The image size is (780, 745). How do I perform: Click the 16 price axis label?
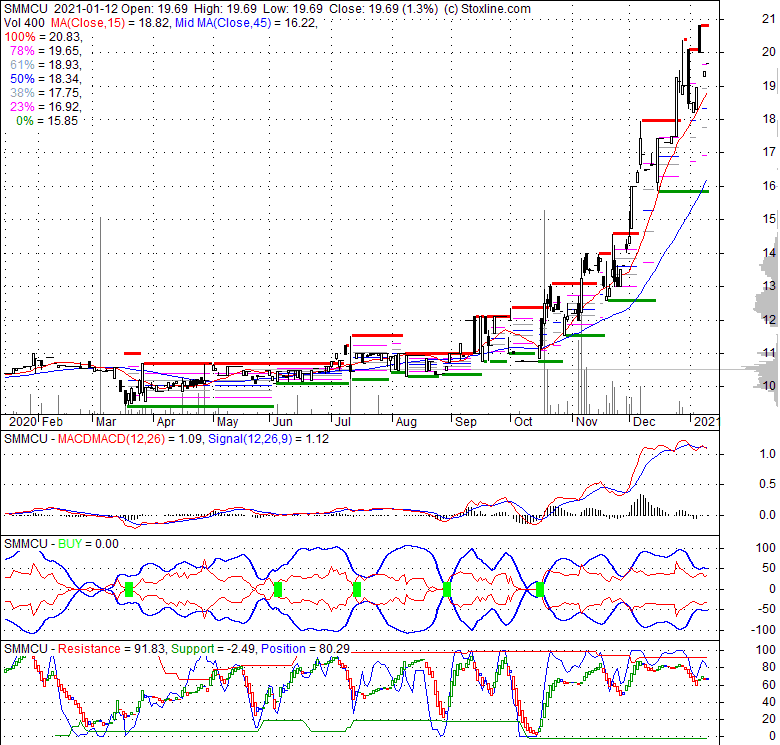[x=769, y=186]
